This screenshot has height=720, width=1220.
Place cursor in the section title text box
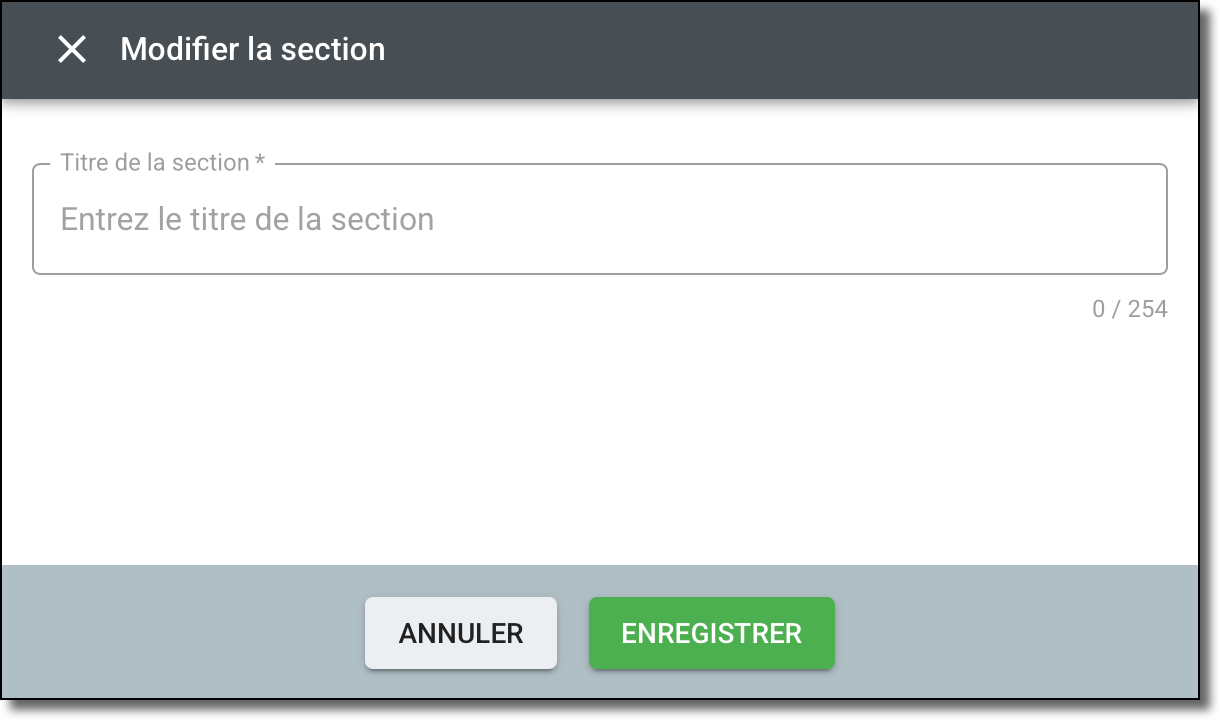tap(600, 219)
